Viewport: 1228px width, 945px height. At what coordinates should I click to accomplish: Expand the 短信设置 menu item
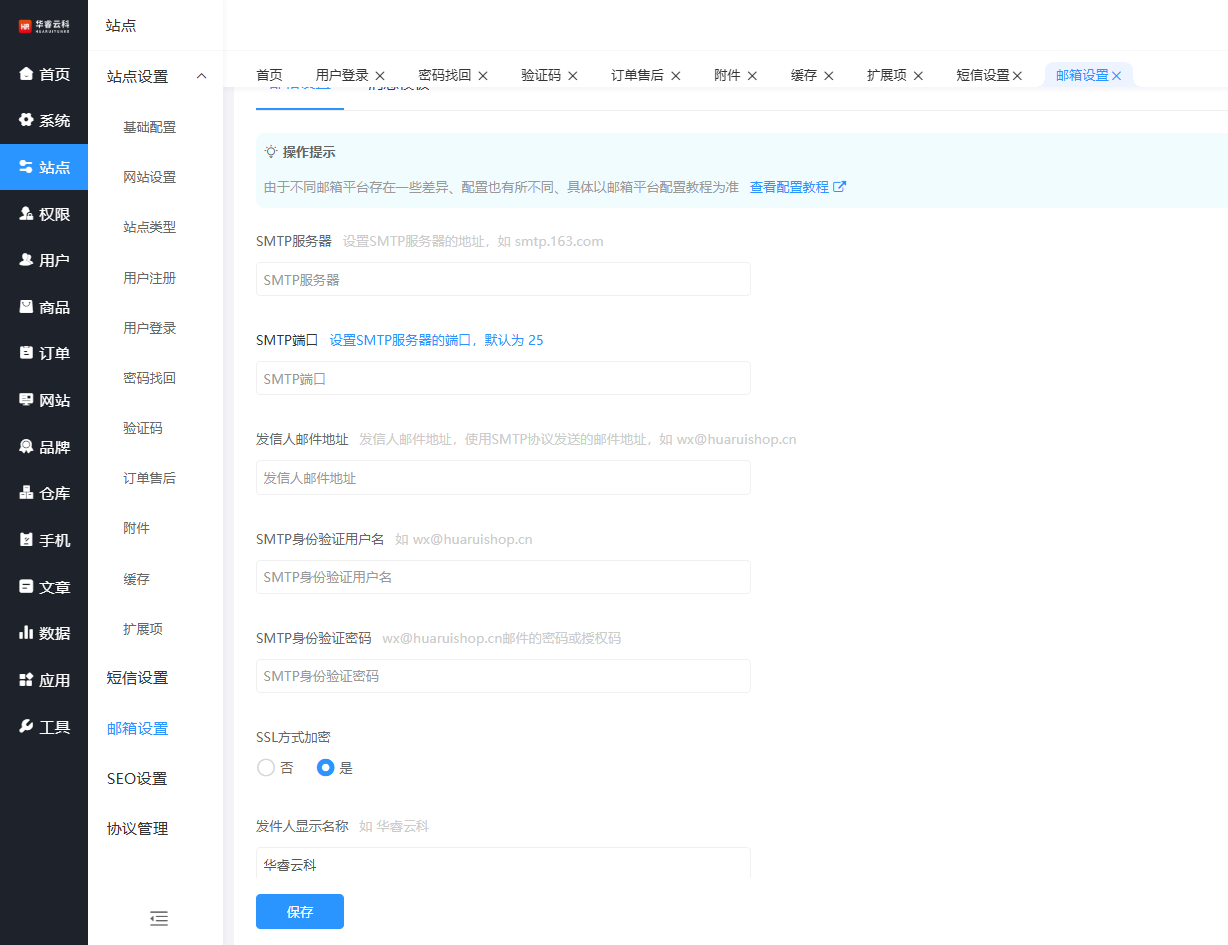pyautogui.click(x=137, y=678)
